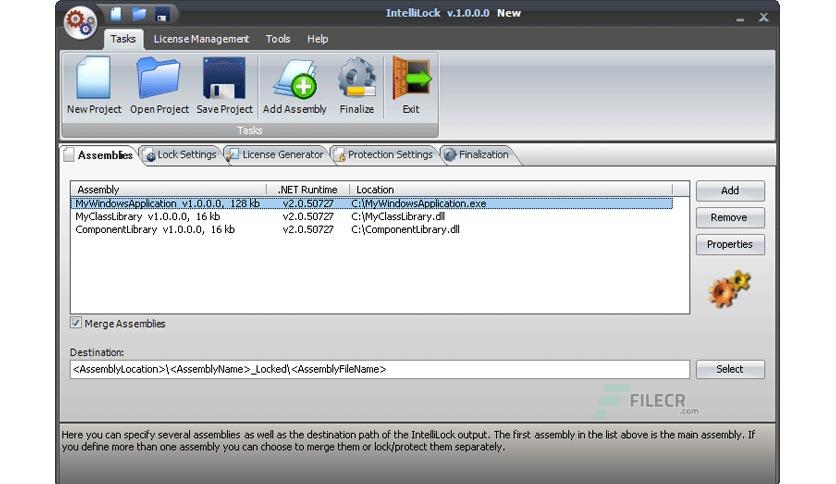Minimize the IntelliLock window
The height and width of the screenshot is (484, 836).
(x=740, y=18)
